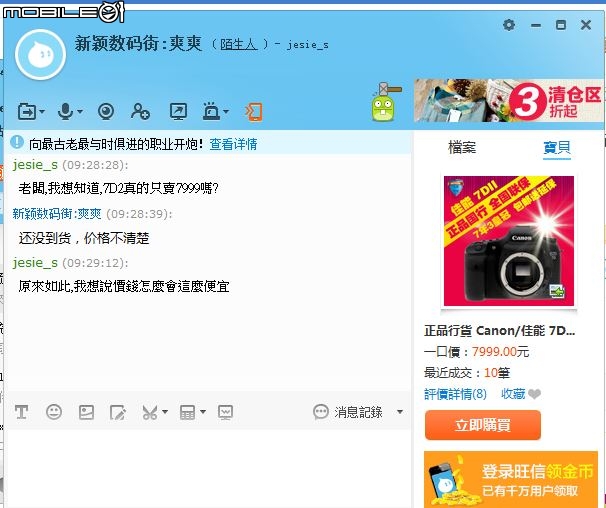Open the settings gear icon

click(x=509, y=25)
